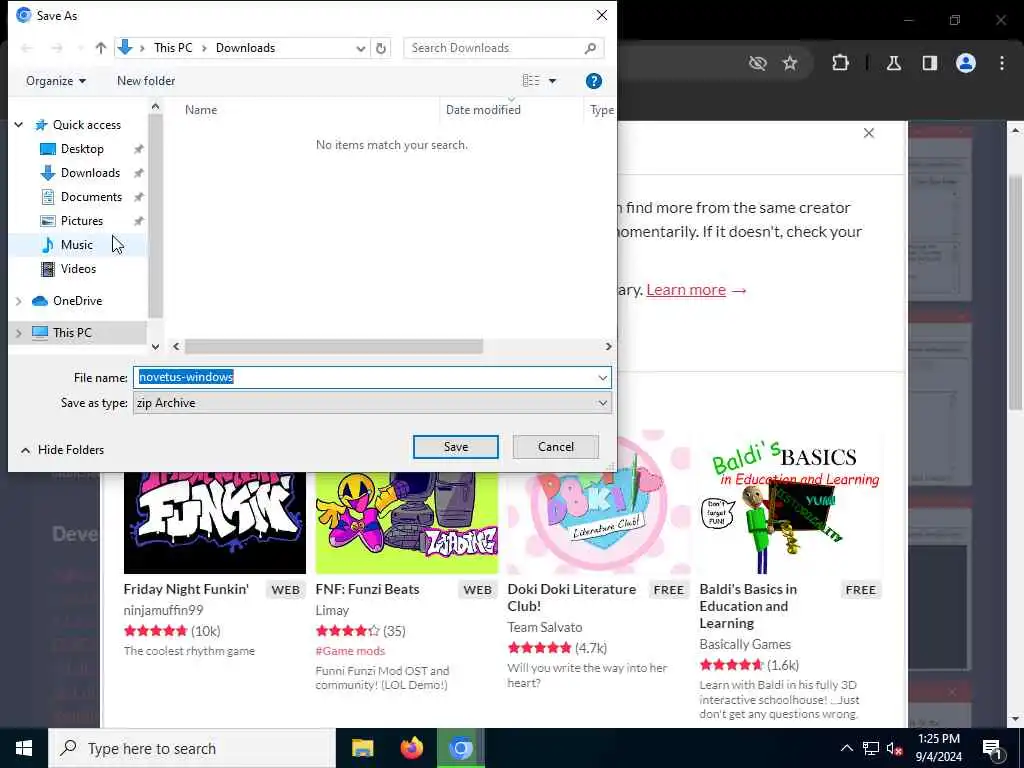Open Chrome extensions puzzle icon
This screenshot has width=1024, height=768.
840,63
